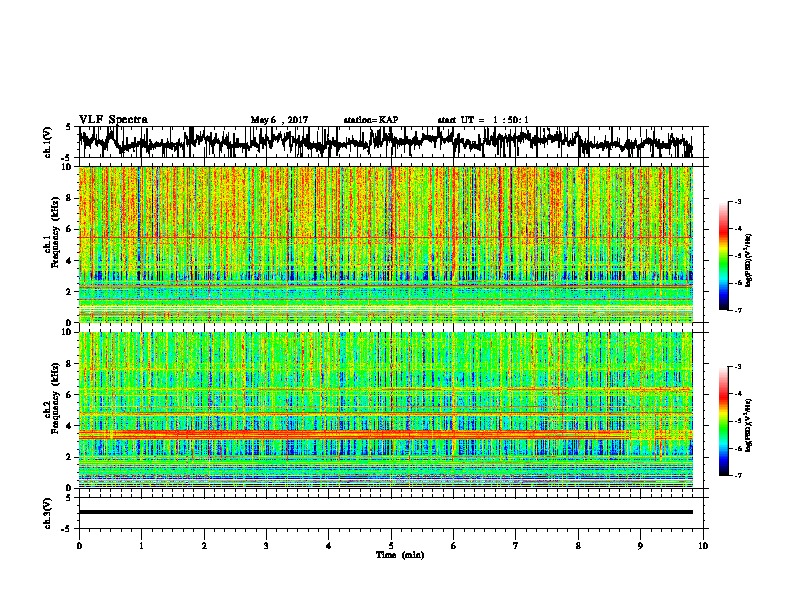
Task: Click the "8" kHz tick on ch.1 frequency axis
Action: (x=69, y=198)
